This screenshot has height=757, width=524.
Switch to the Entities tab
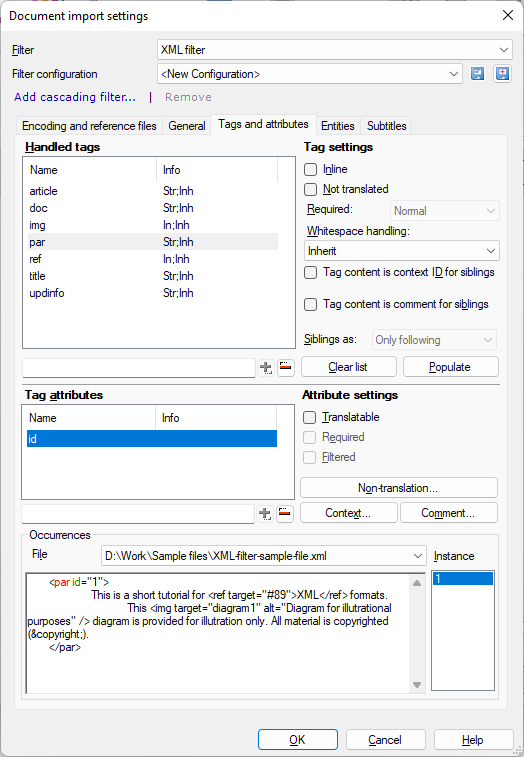(338, 126)
